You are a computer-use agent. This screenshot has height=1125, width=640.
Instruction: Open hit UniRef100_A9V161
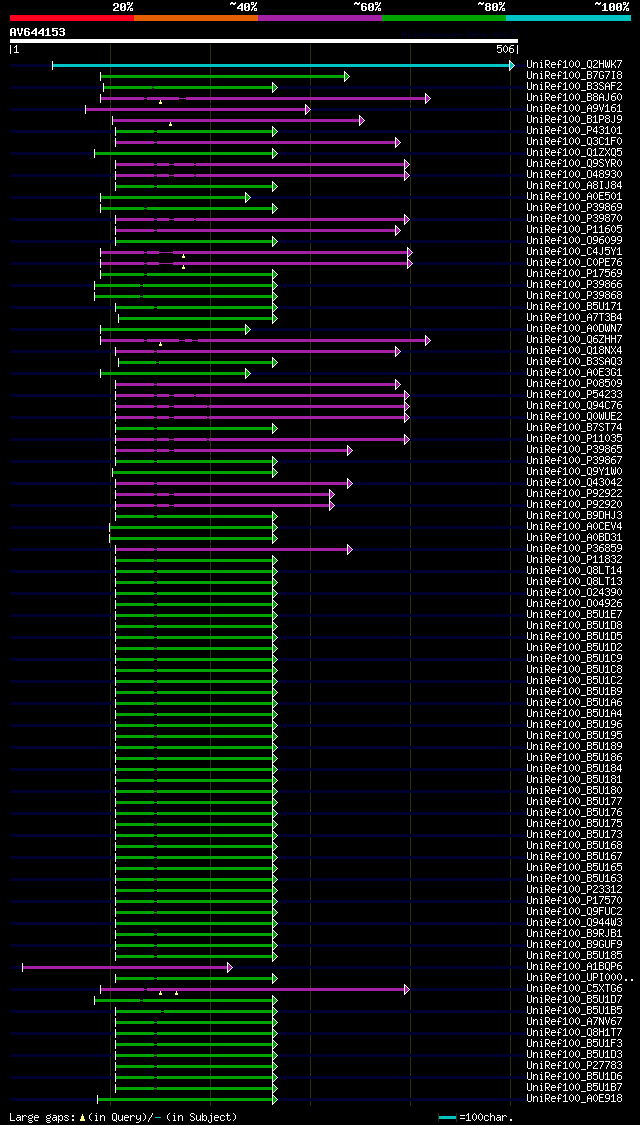pos(574,108)
